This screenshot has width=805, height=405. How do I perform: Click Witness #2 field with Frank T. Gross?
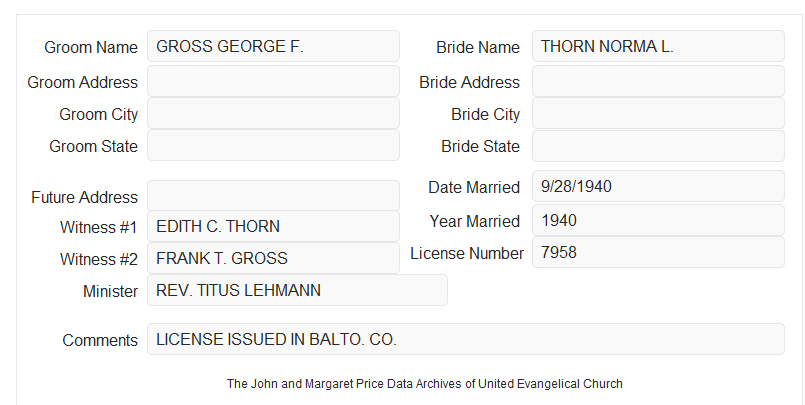coord(273,258)
